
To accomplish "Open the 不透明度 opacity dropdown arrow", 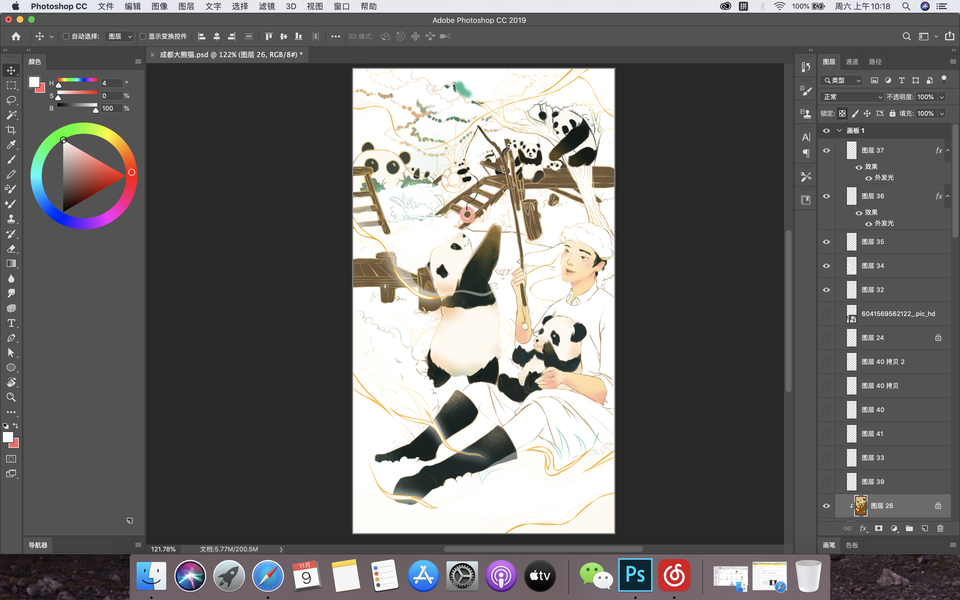I will click(942, 97).
